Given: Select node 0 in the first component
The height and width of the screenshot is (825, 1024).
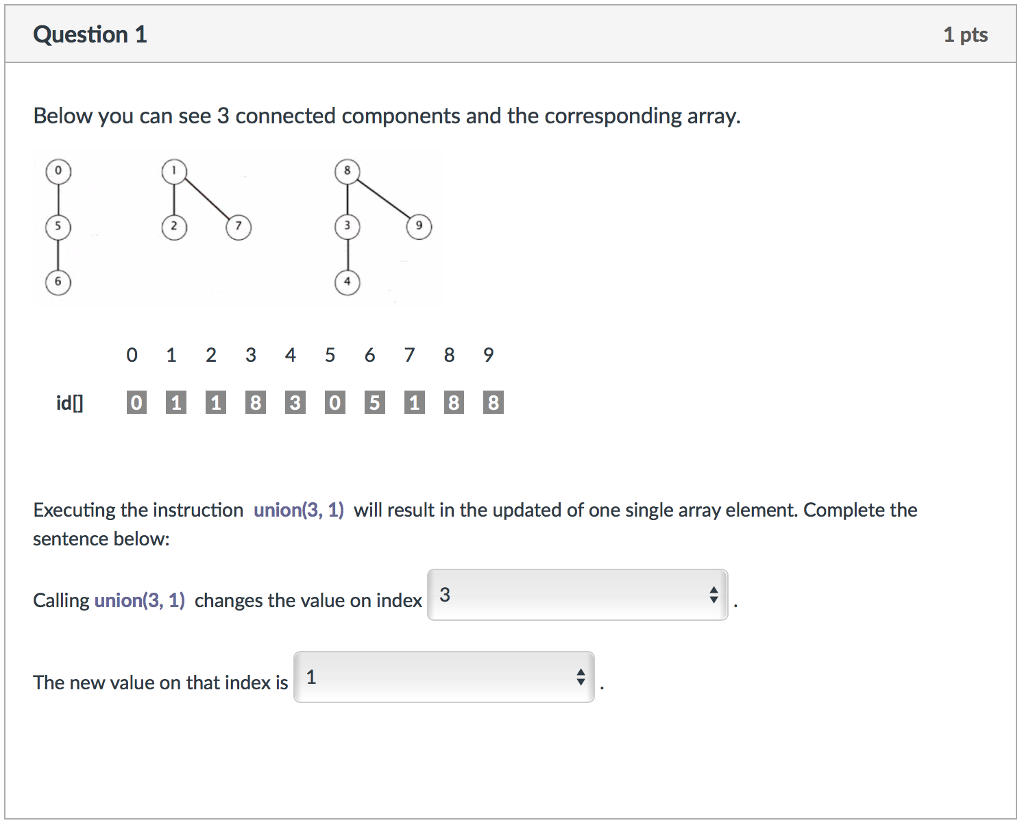Looking at the screenshot, I should (58, 170).
